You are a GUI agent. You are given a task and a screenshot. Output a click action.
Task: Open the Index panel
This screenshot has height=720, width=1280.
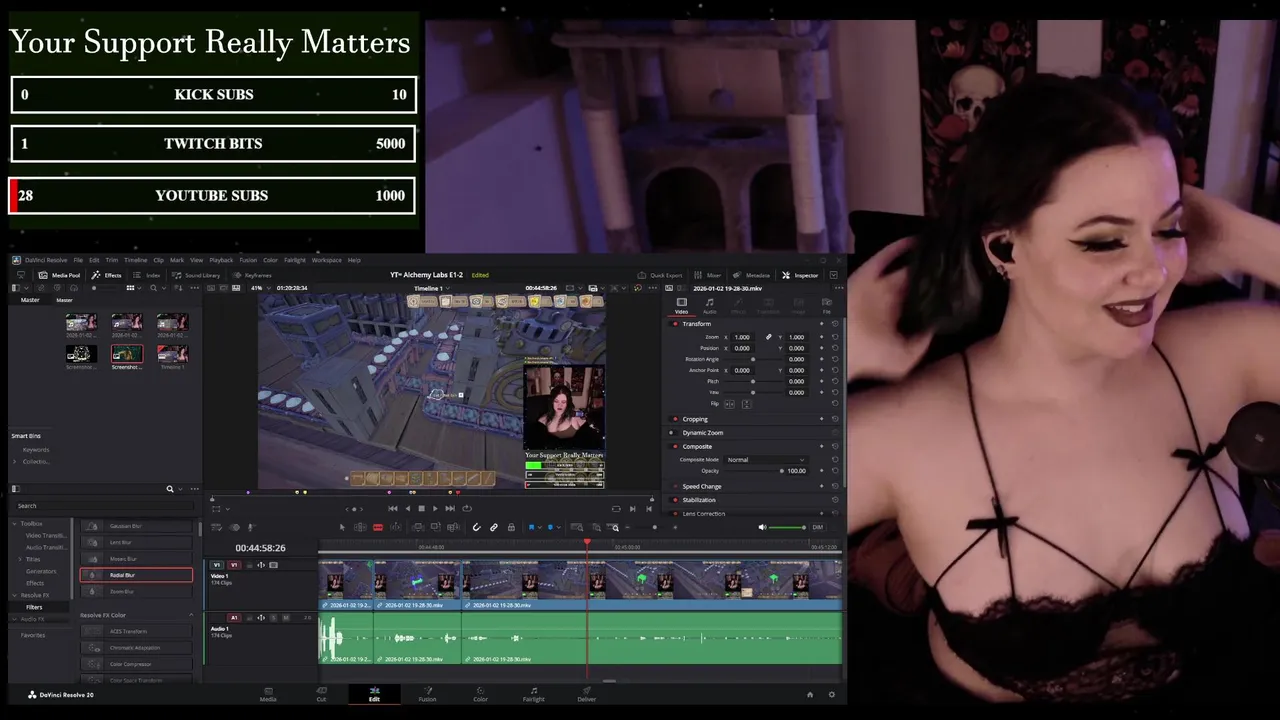[147, 275]
